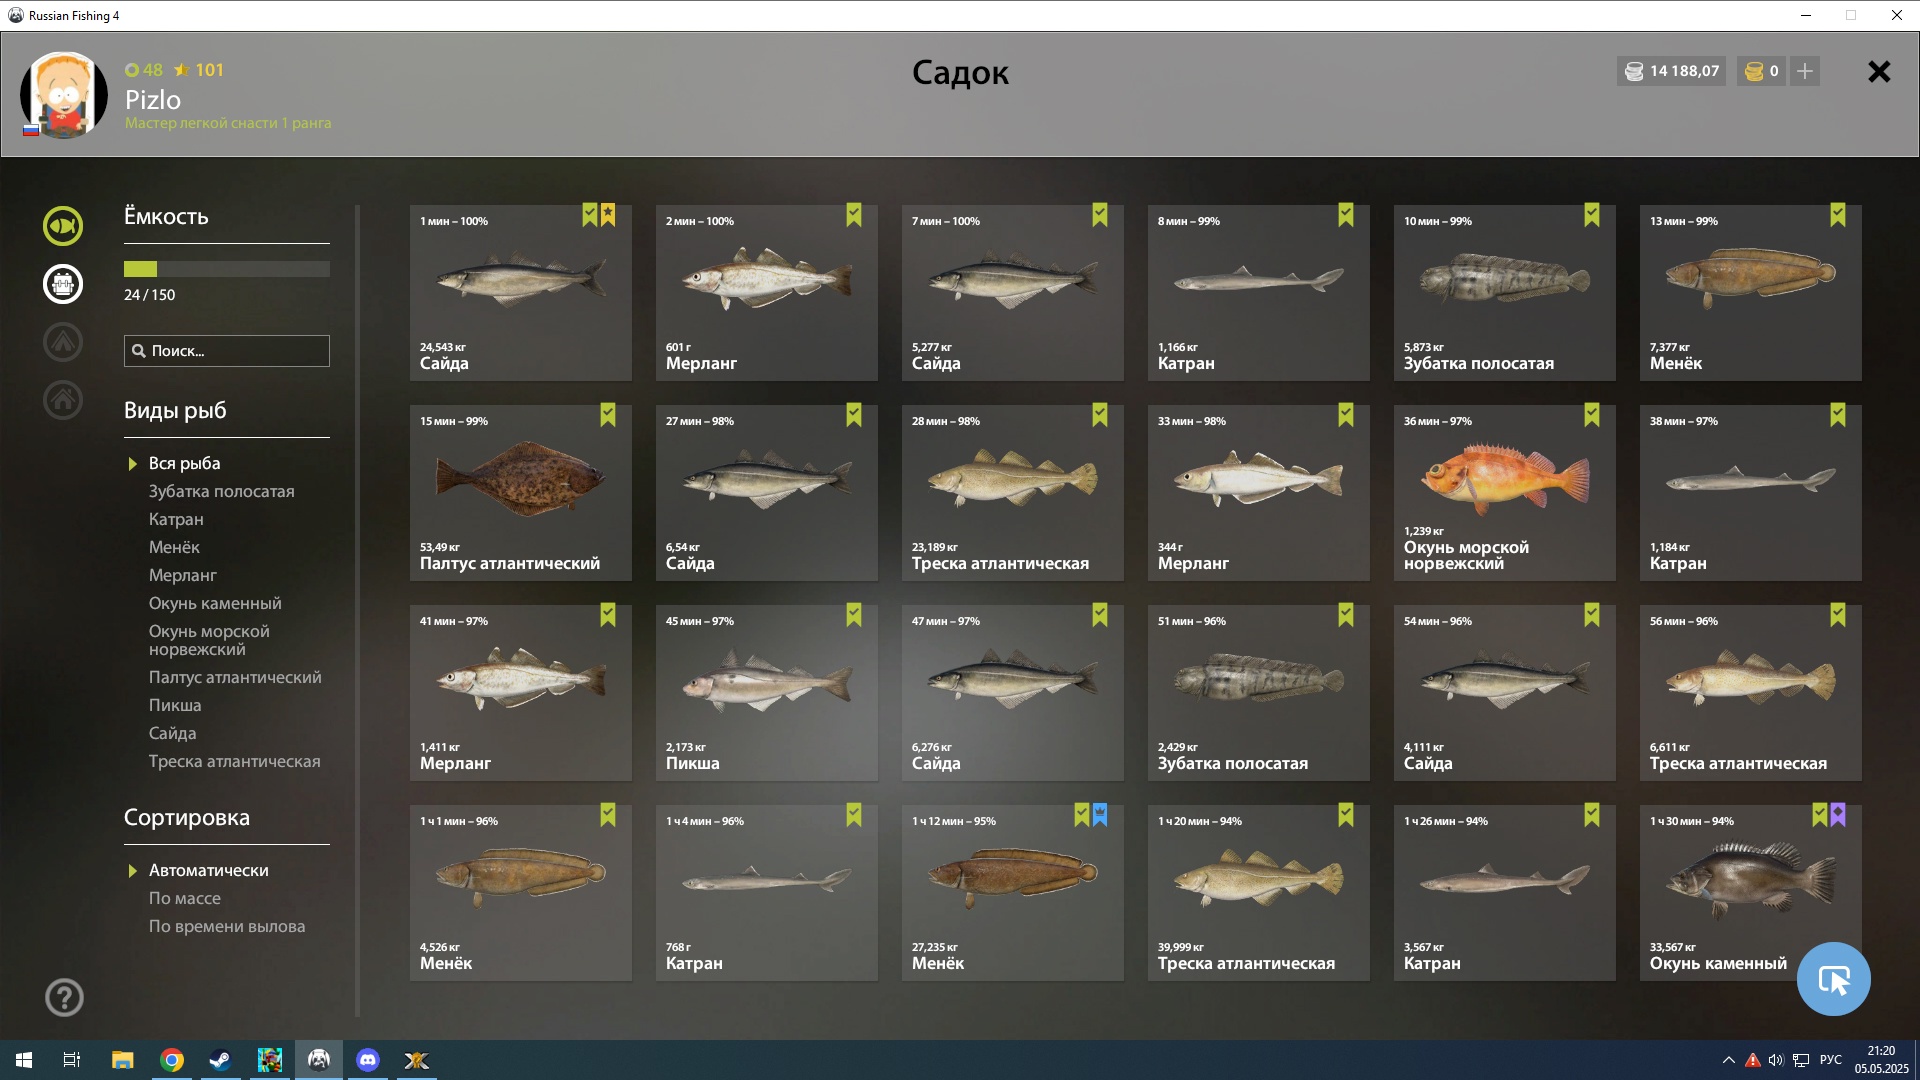The width and height of the screenshot is (1920, 1080).
Task: Filter fish list by Пикша
Action: (175, 705)
